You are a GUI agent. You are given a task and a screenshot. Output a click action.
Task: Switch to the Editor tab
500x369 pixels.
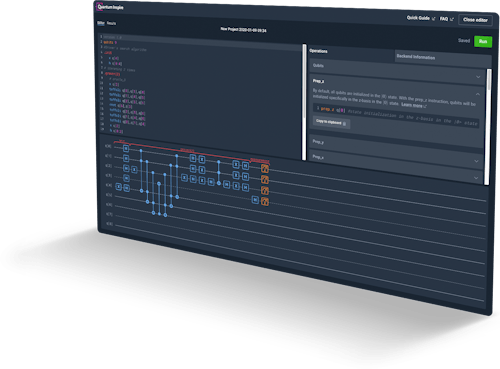pyautogui.click(x=101, y=23)
